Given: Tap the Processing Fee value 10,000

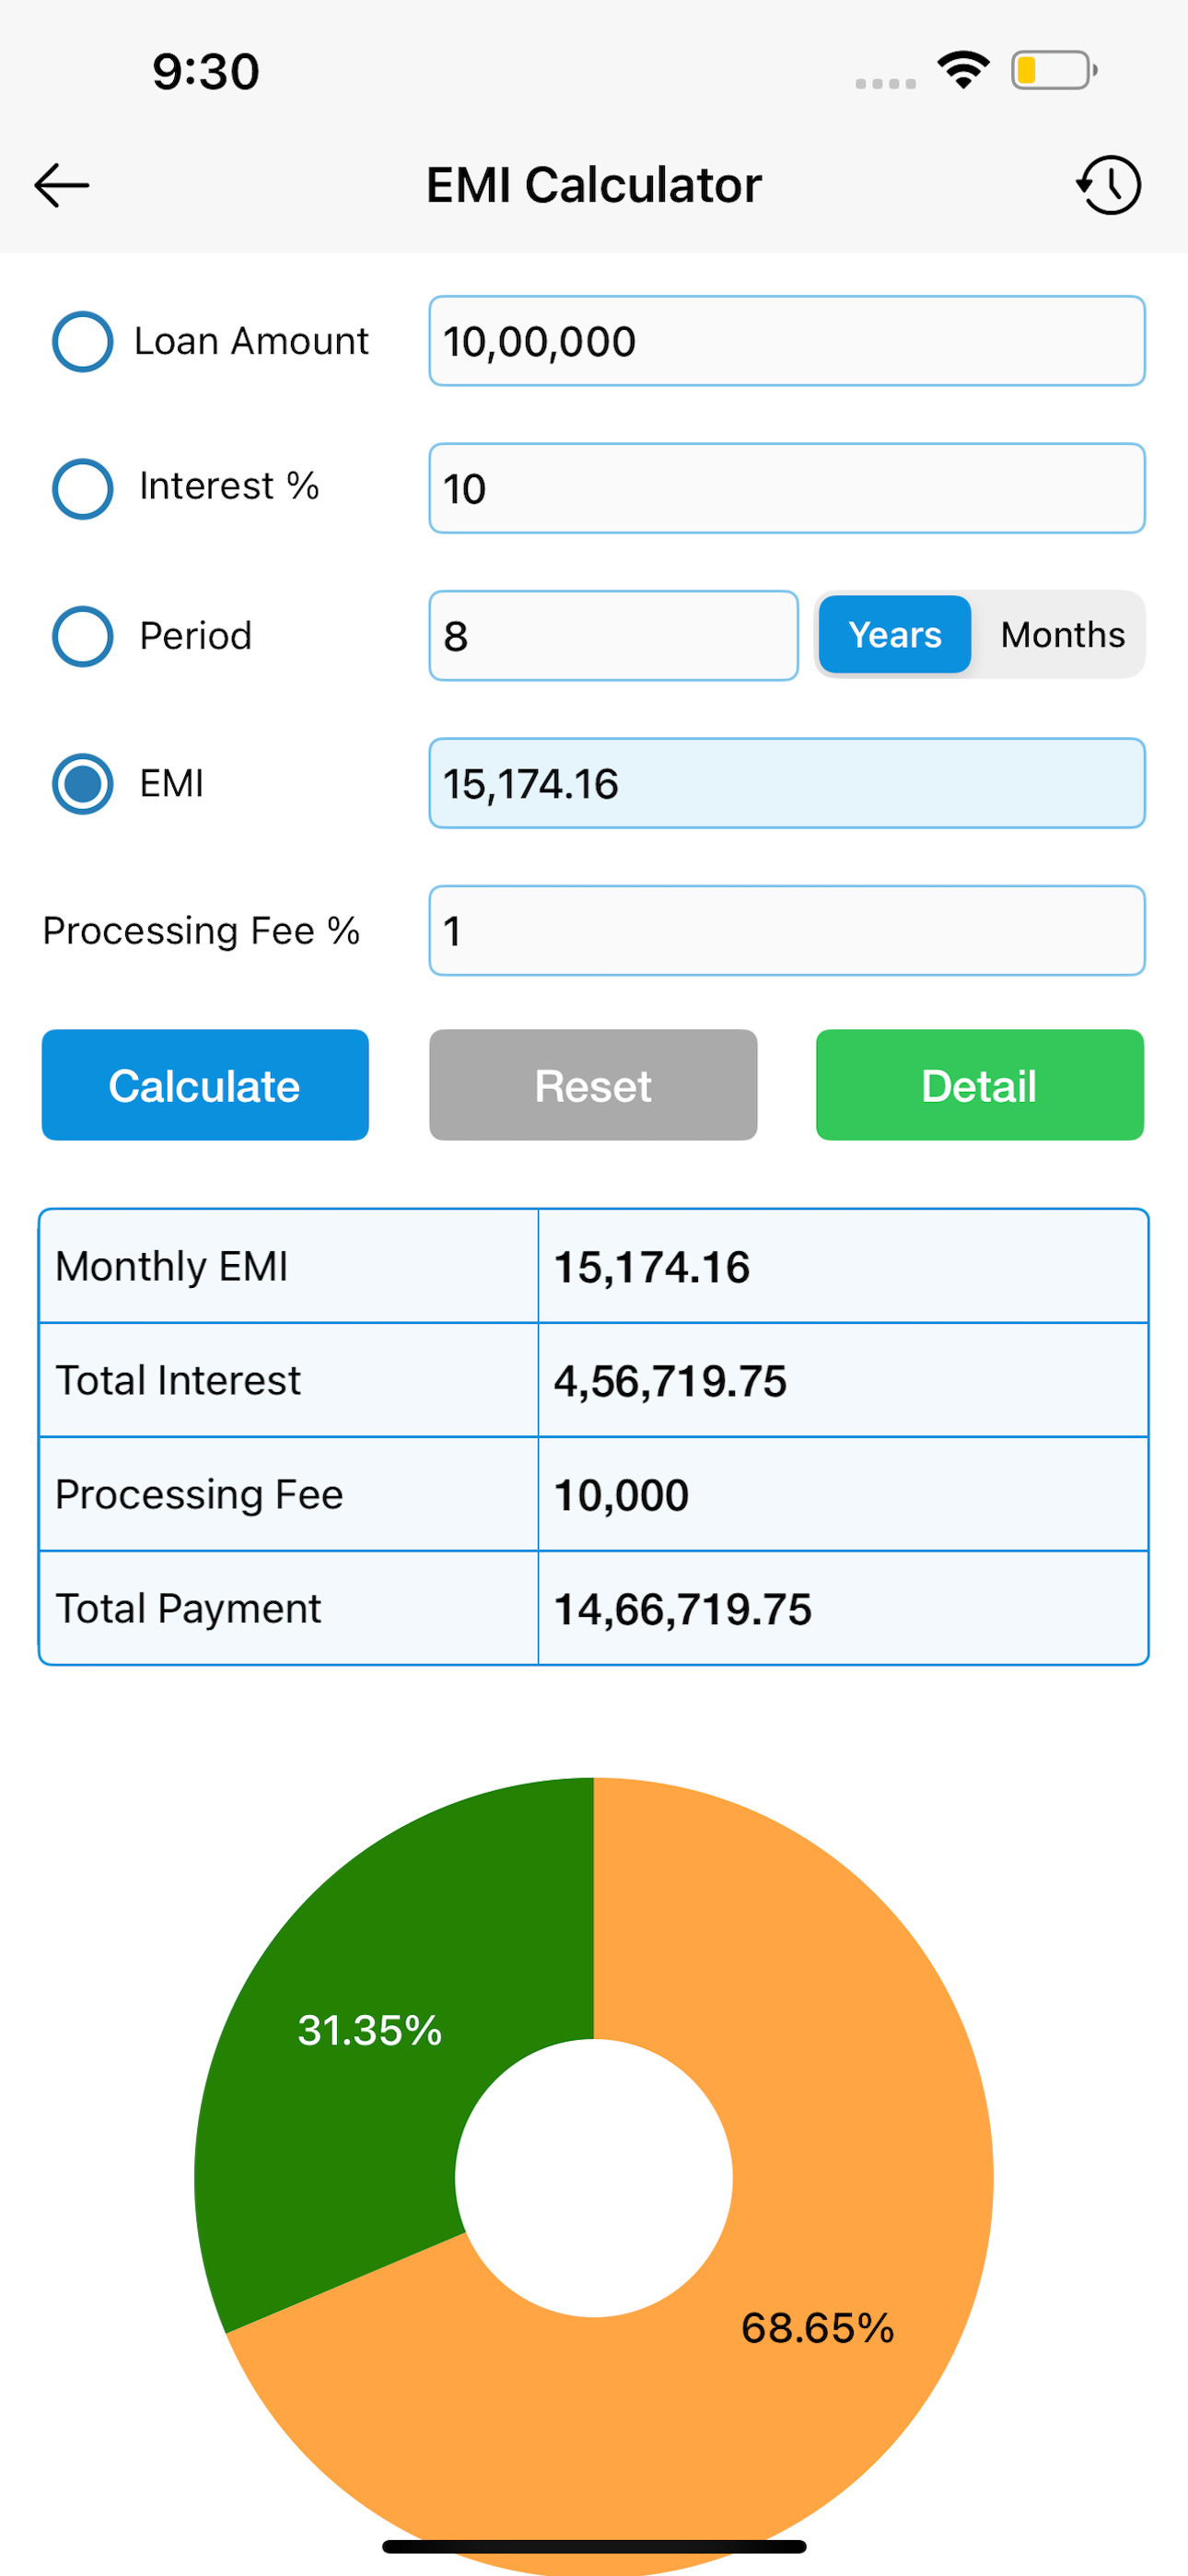Looking at the screenshot, I should tap(621, 1495).
